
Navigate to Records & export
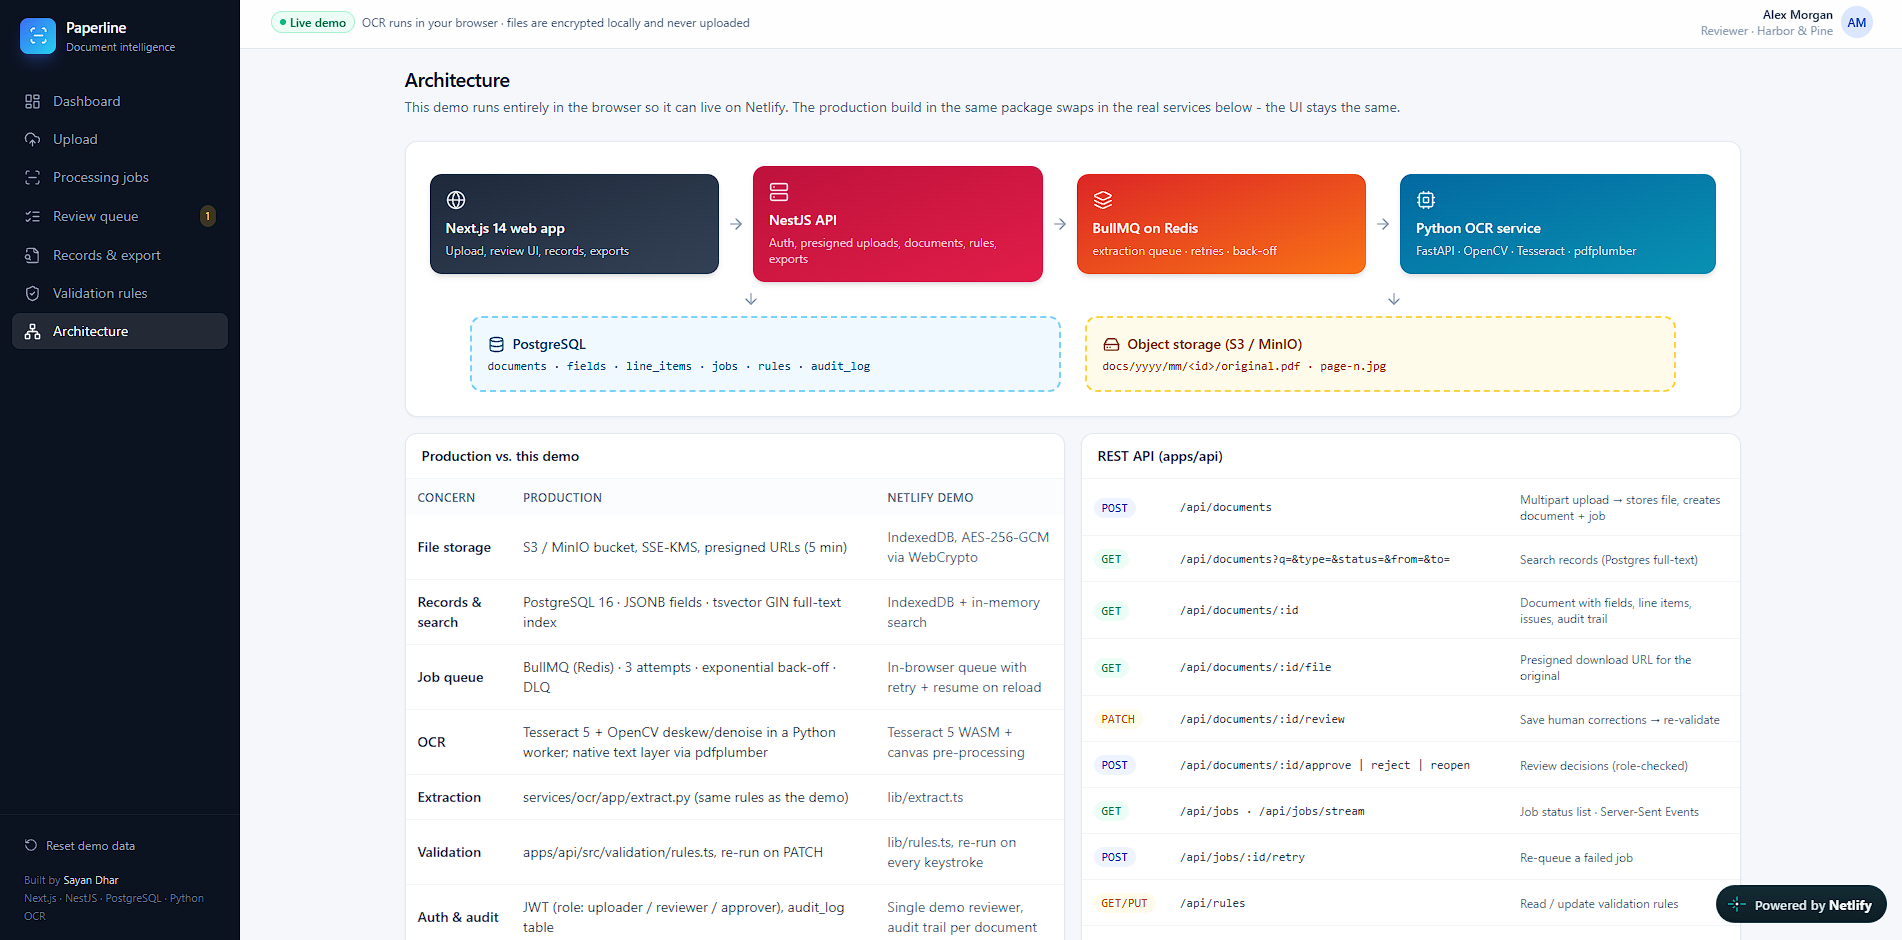(x=120, y=255)
